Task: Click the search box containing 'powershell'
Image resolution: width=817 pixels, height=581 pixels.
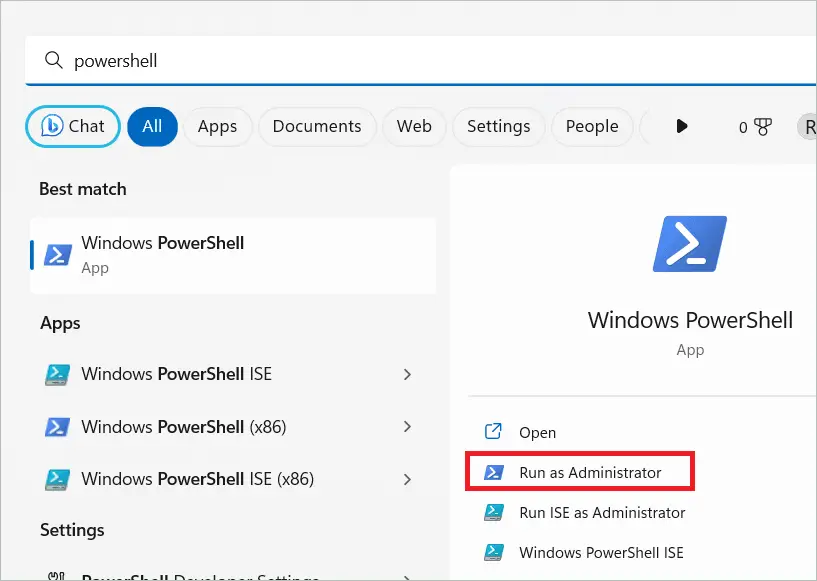Action: click(421, 60)
